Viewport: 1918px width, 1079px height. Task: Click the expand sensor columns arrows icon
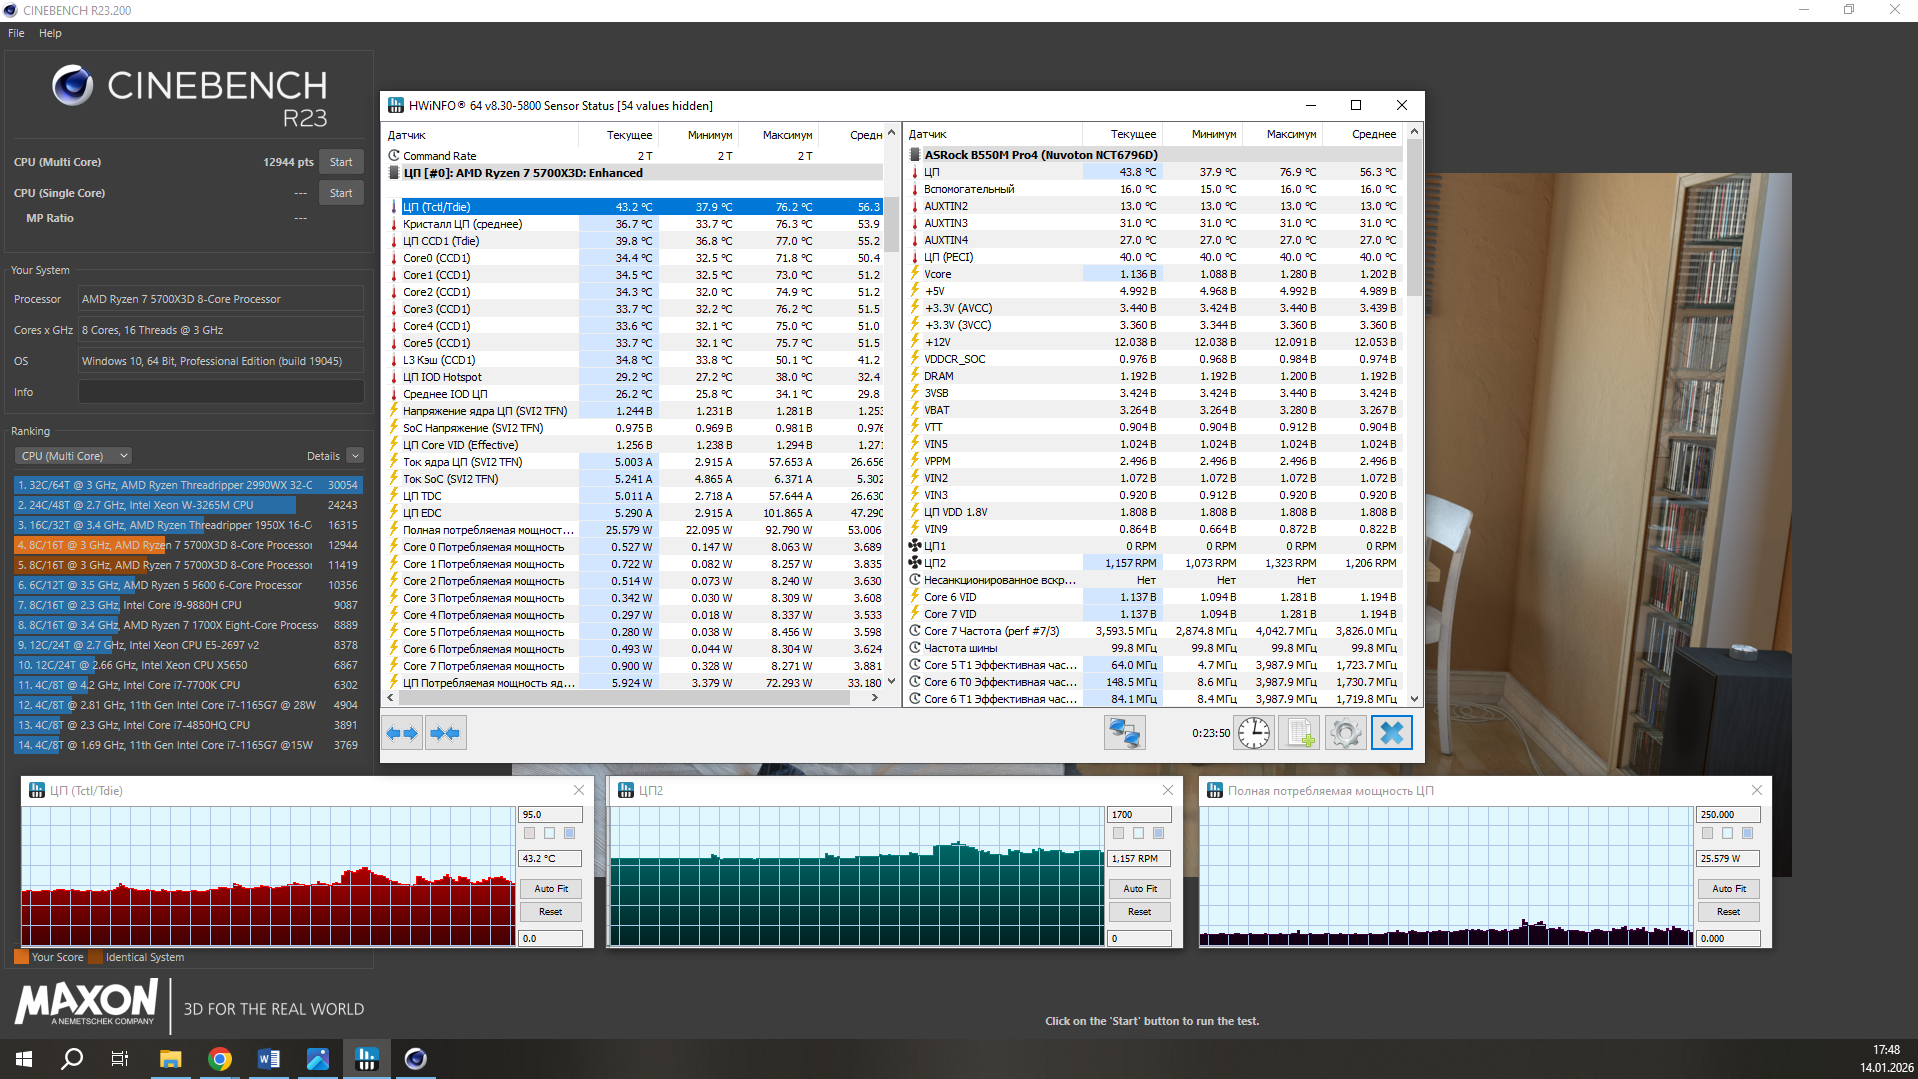[402, 733]
